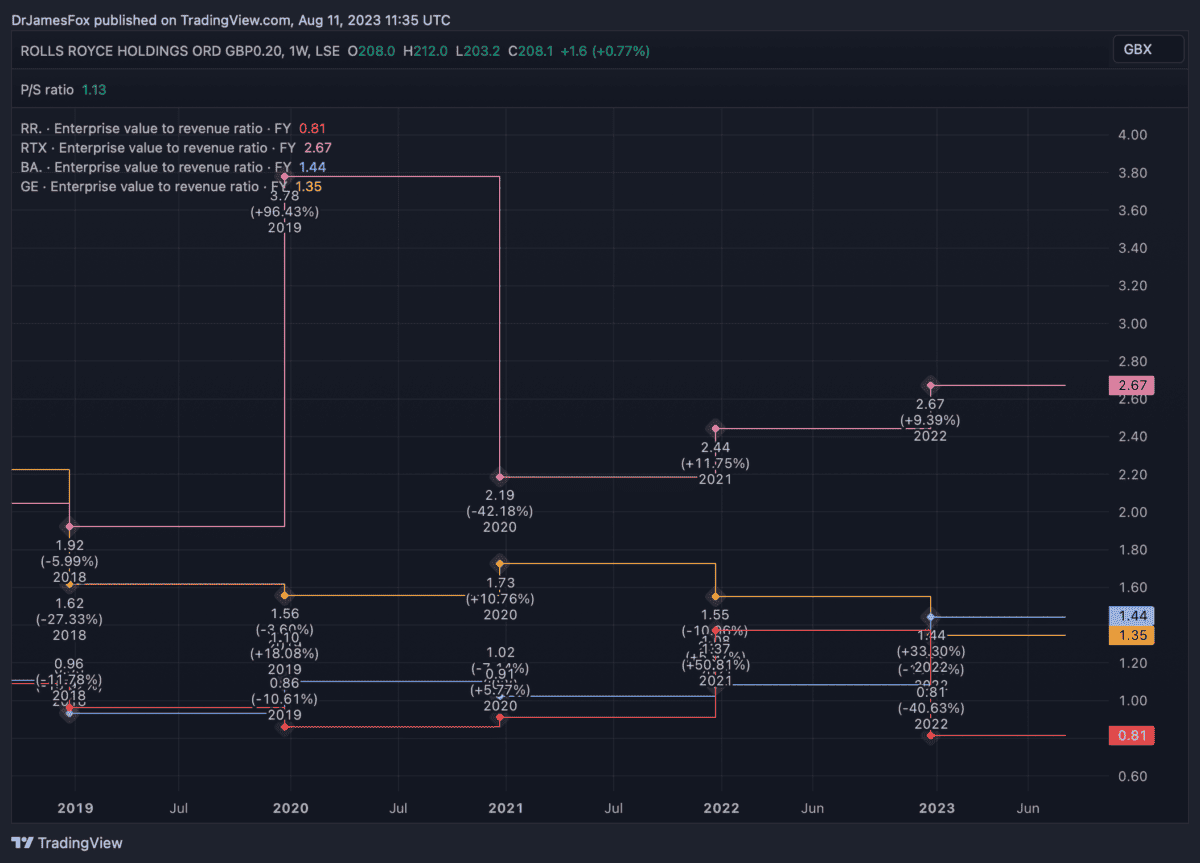Click the pink 2.67 price scale label
Screen dimensions: 1200x863
1132,385
